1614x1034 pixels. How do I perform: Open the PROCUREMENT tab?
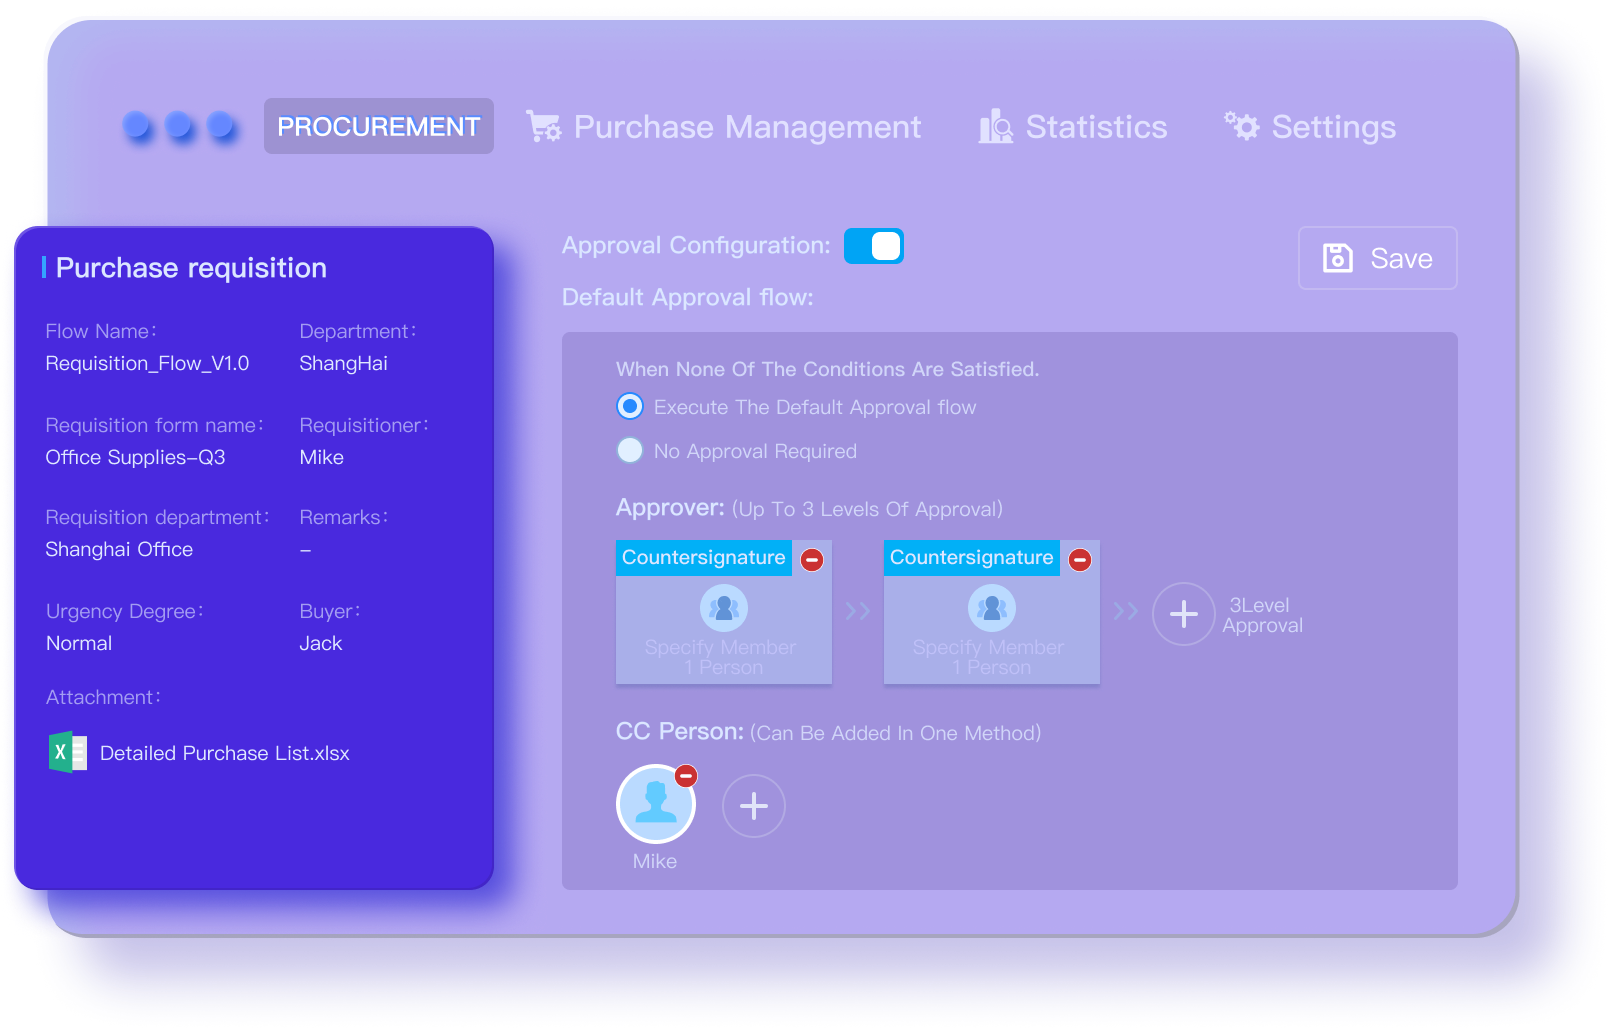[x=378, y=126]
